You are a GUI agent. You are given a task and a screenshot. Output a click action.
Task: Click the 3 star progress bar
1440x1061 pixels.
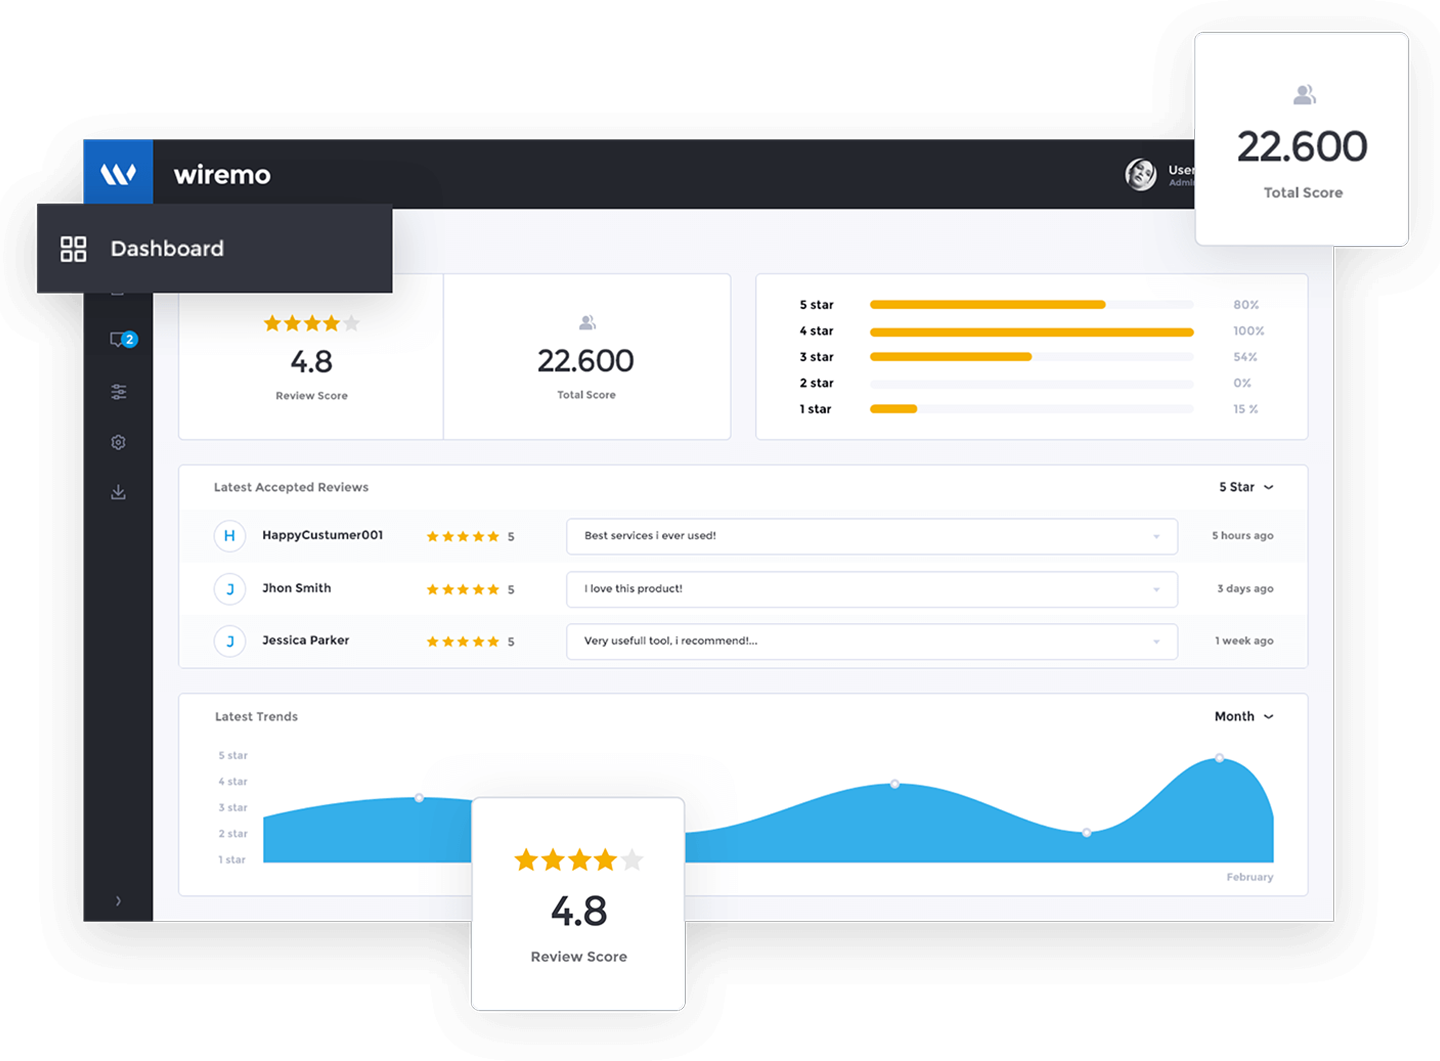1032,357
